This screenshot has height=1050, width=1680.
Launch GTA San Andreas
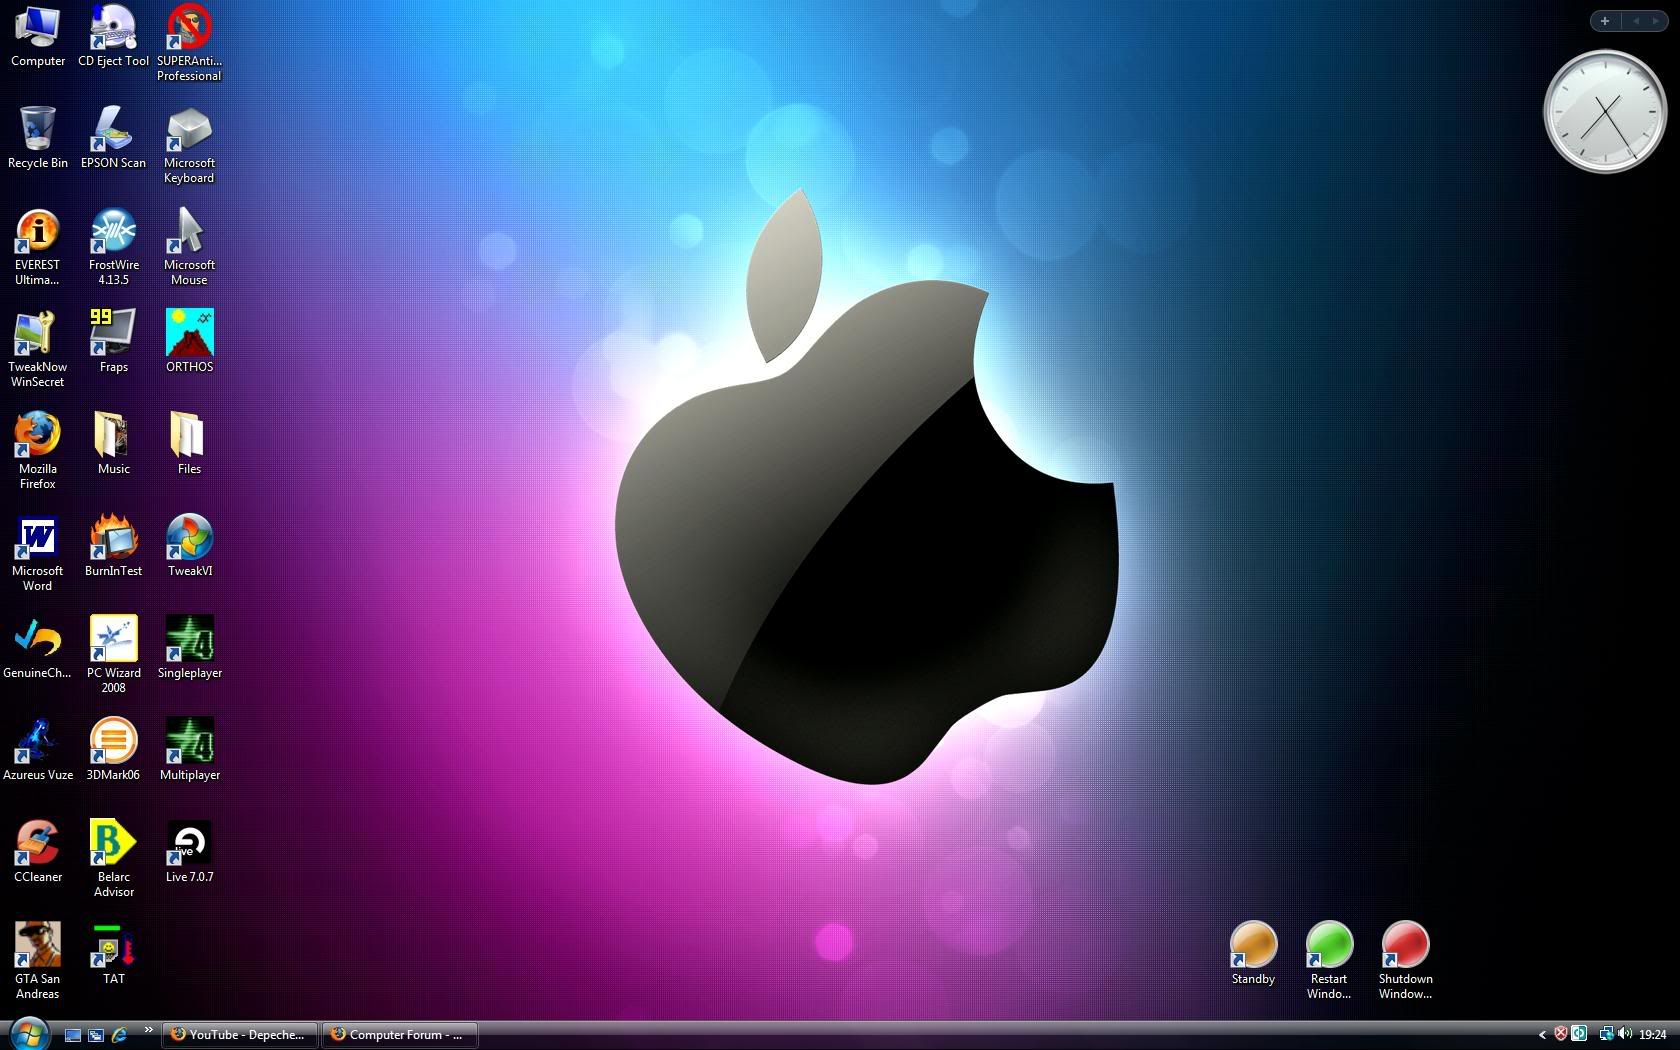pos(38,961)
